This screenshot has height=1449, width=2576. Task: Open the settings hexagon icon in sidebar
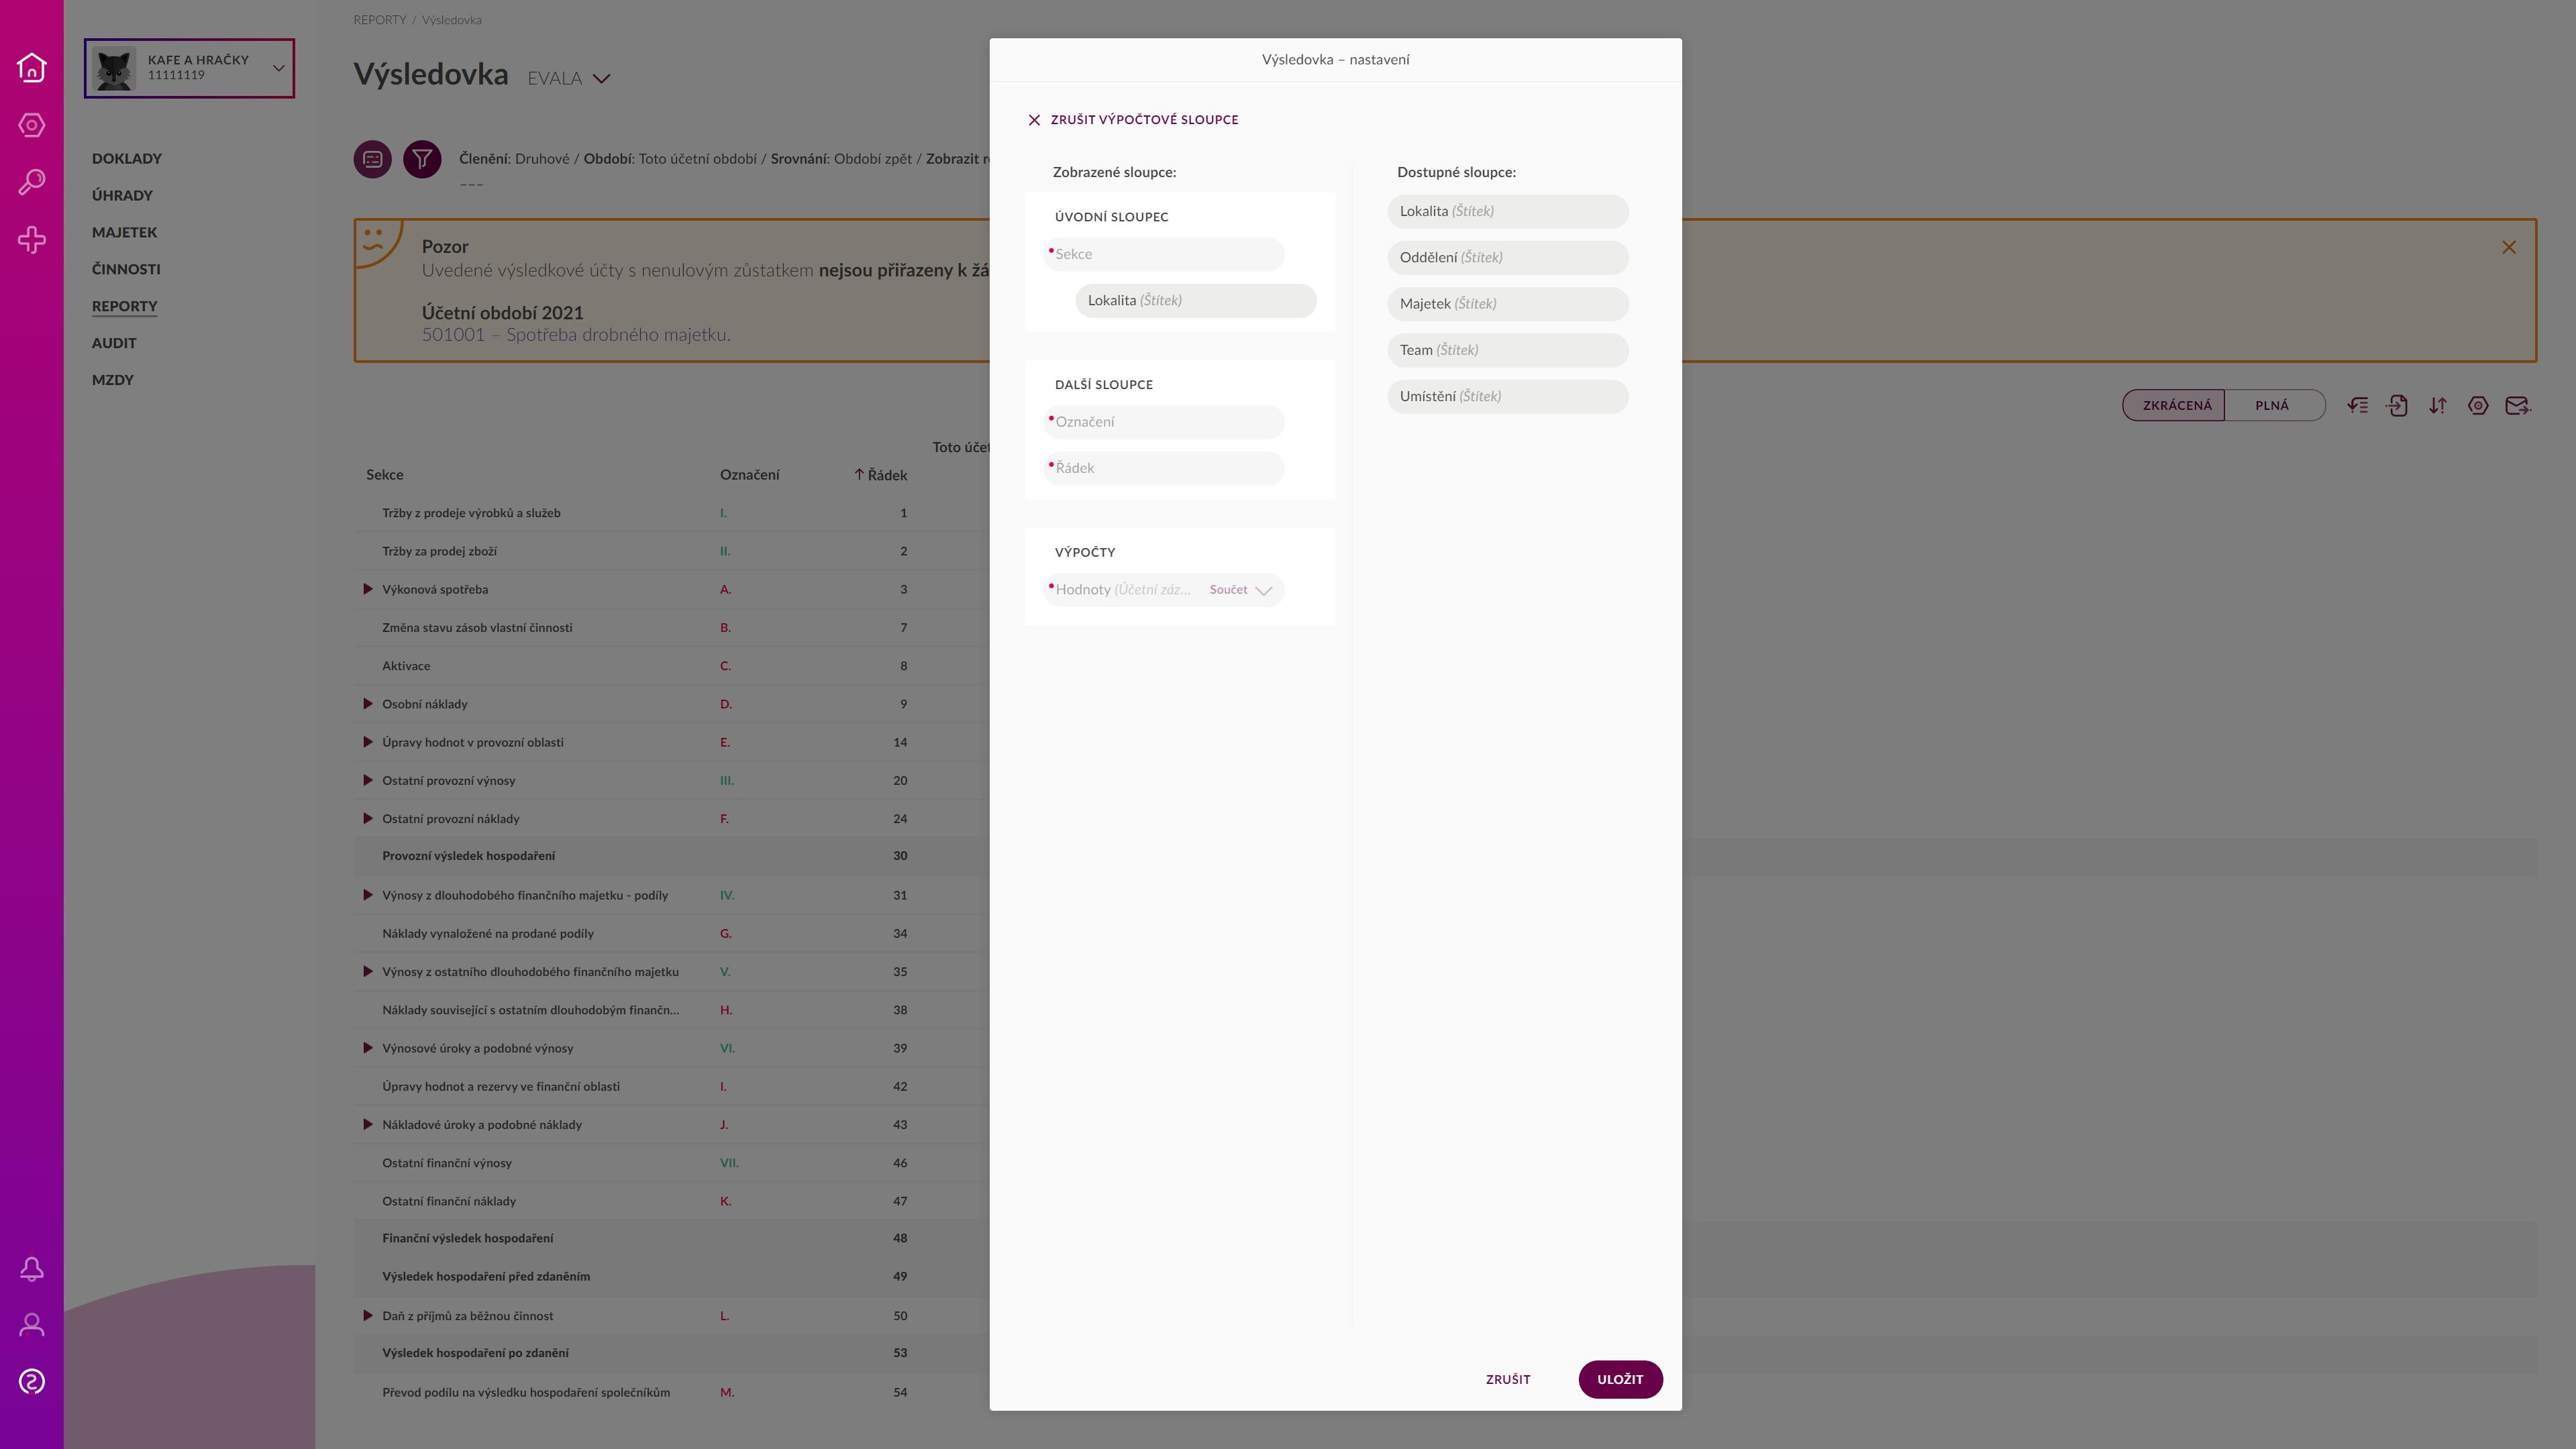(31, 125)
